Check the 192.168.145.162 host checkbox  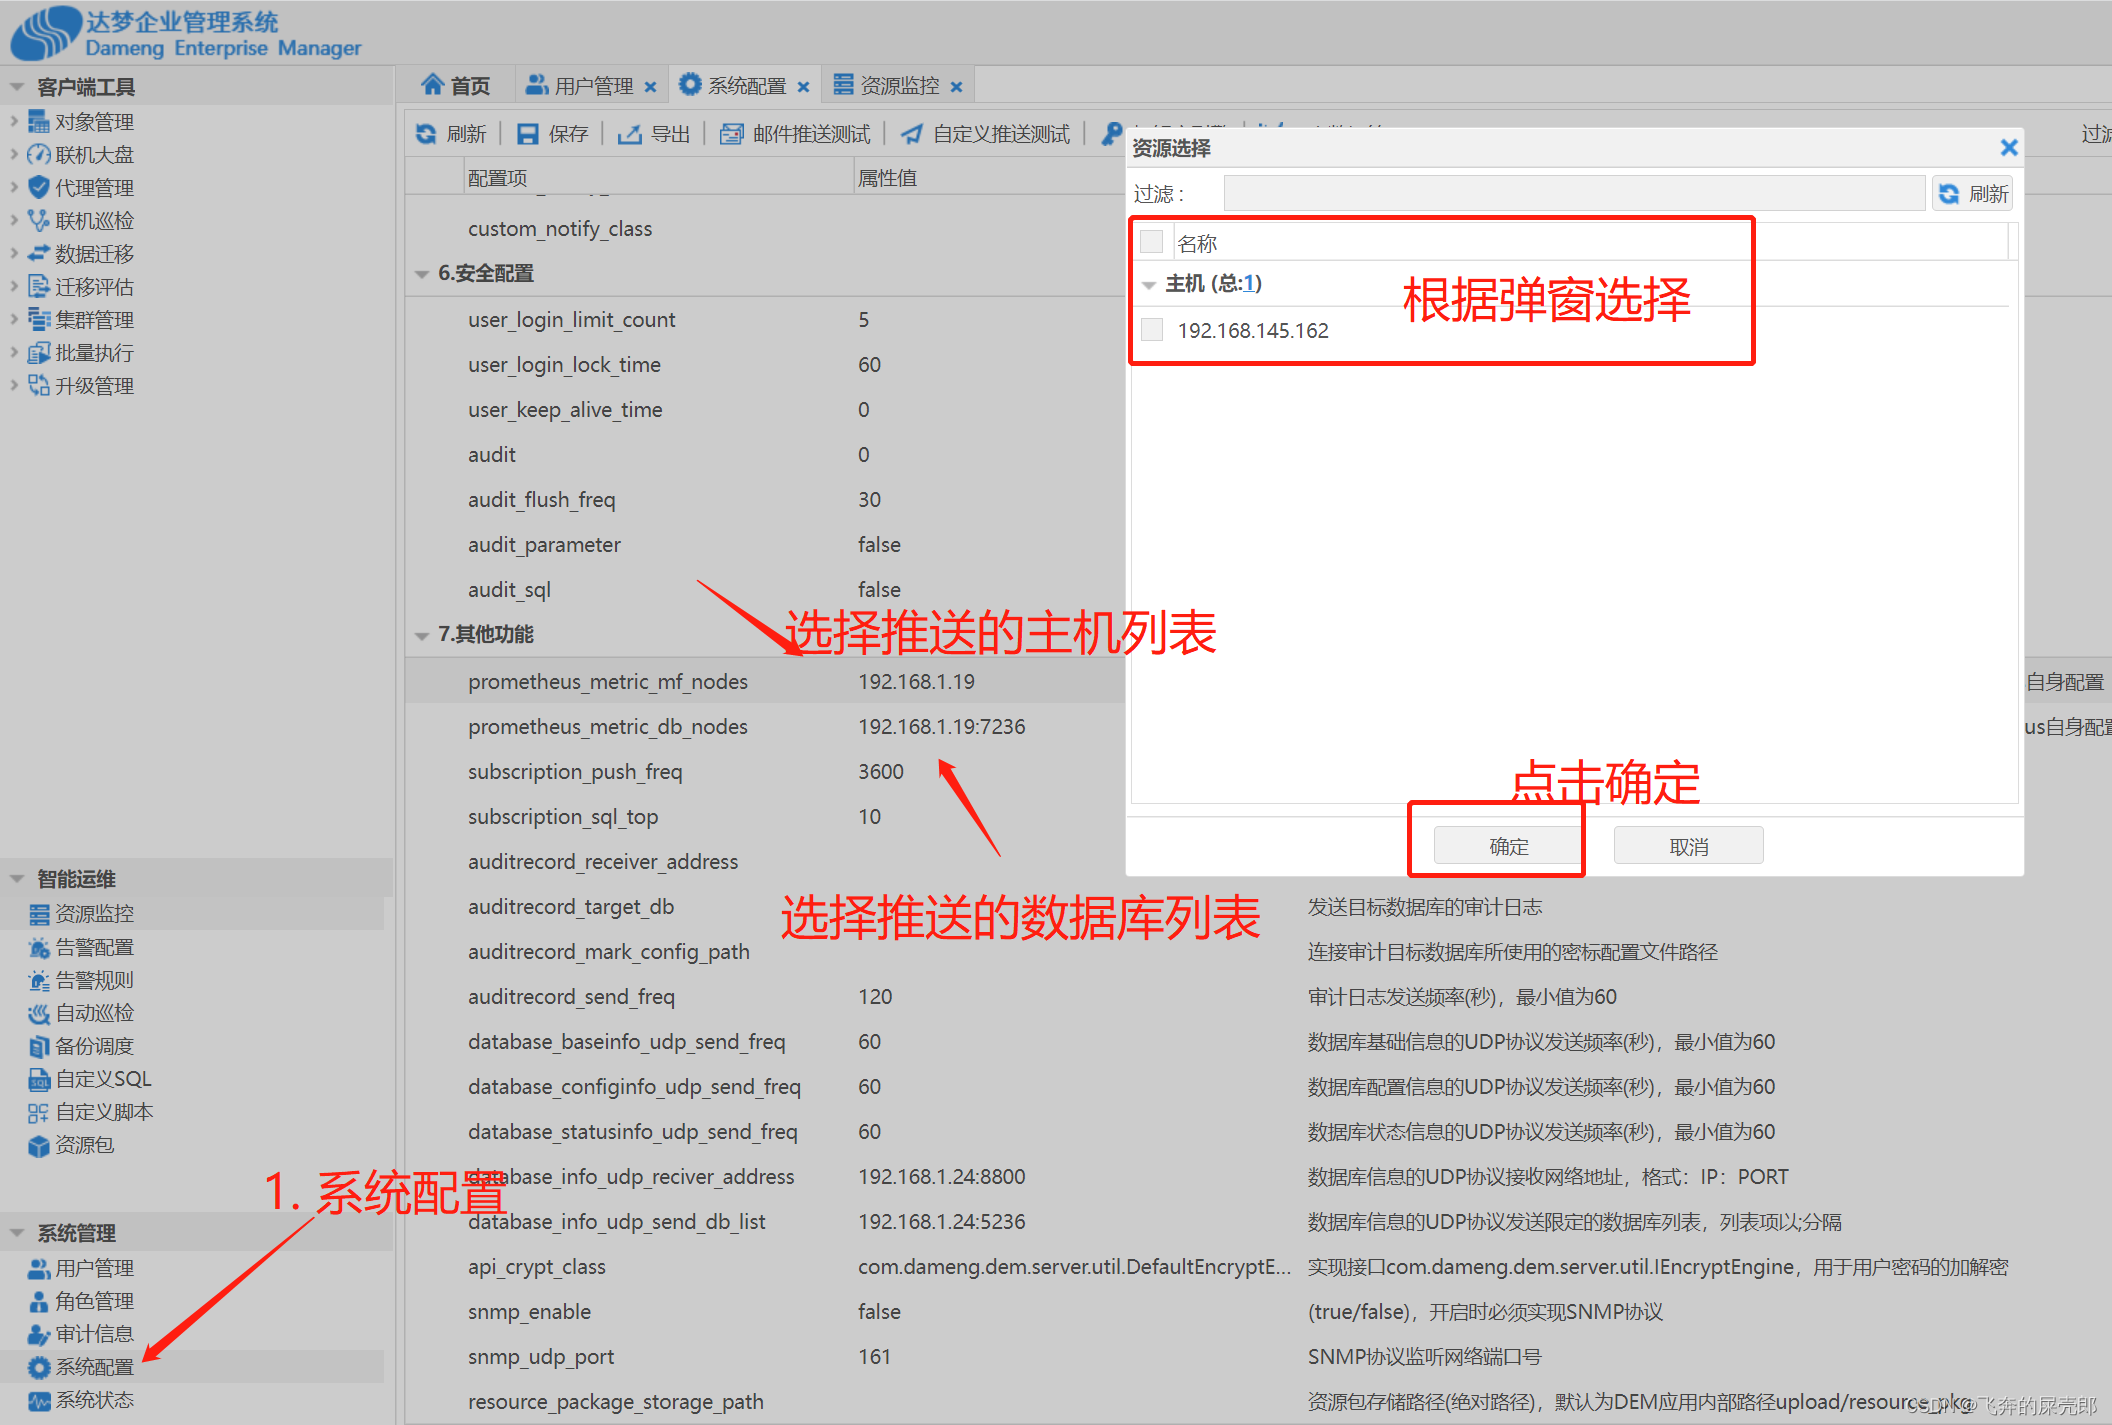[1152, 330]
